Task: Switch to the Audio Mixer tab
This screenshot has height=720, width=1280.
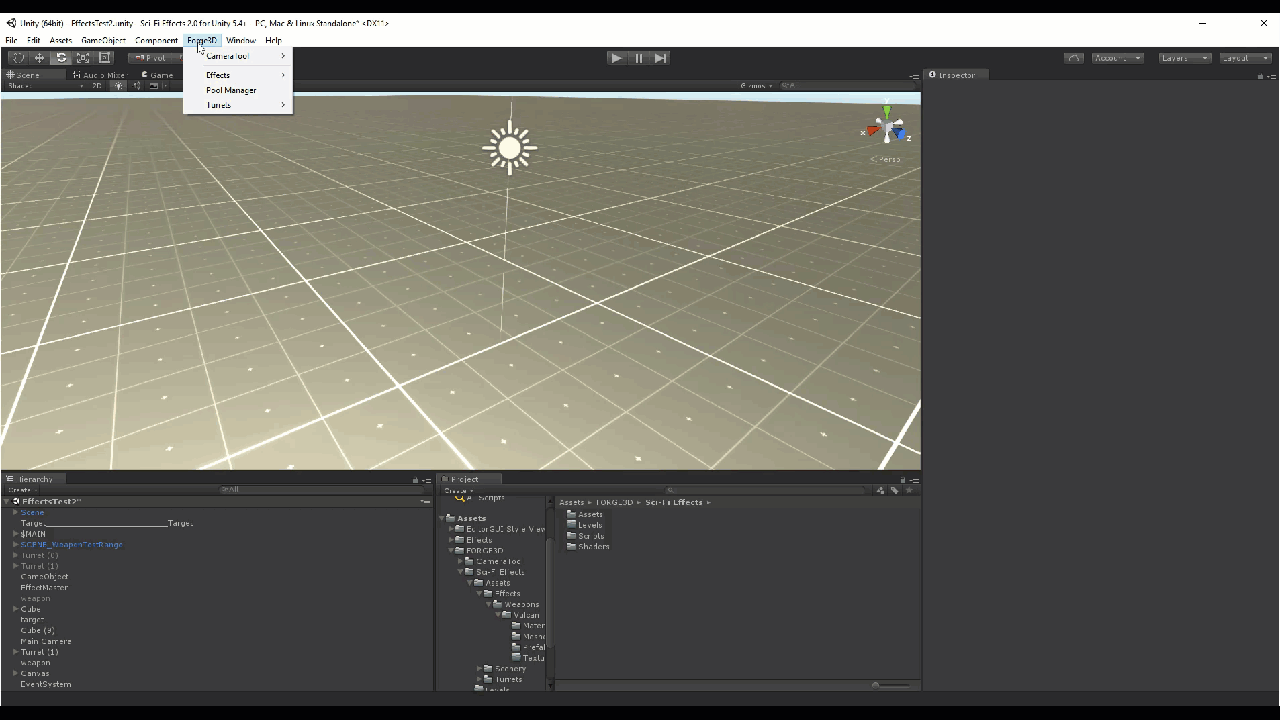Action: (100, 75)
